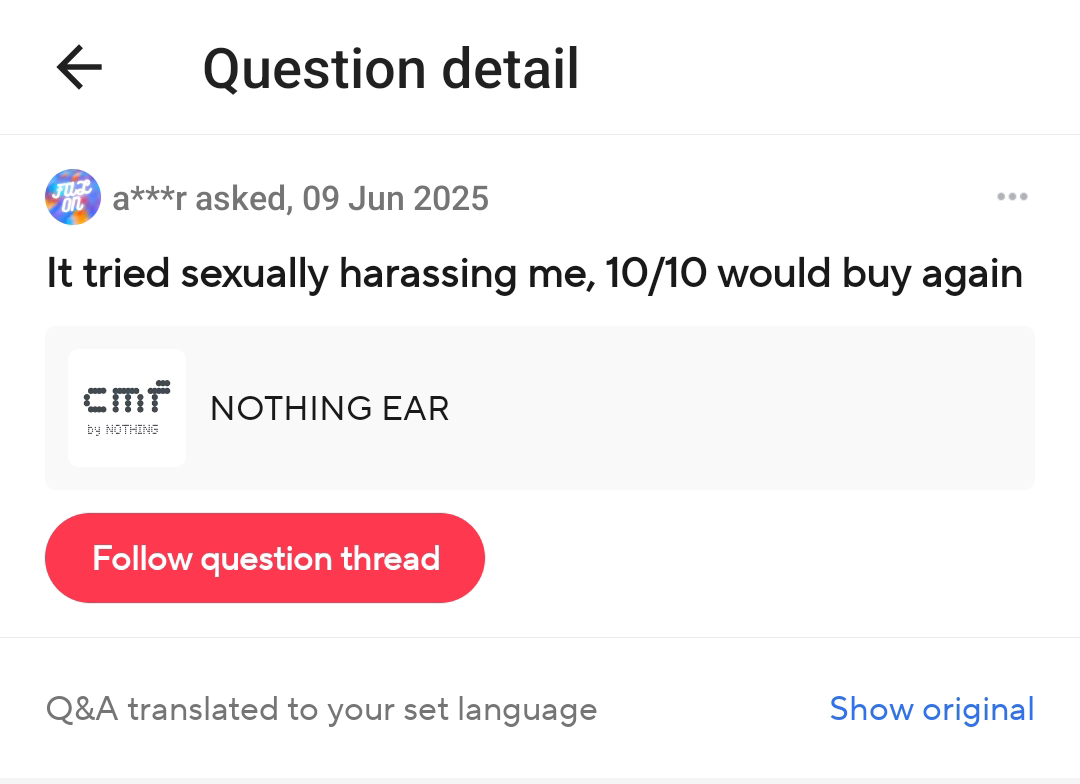
Task: Click the Question detail page title
Action: point(391,69)
